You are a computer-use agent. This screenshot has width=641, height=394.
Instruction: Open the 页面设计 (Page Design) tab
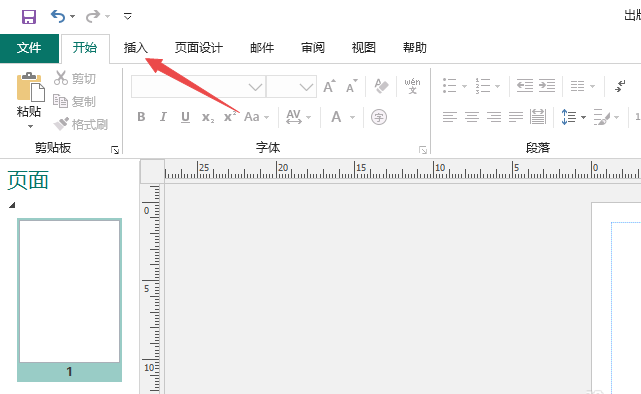point(199,48)
